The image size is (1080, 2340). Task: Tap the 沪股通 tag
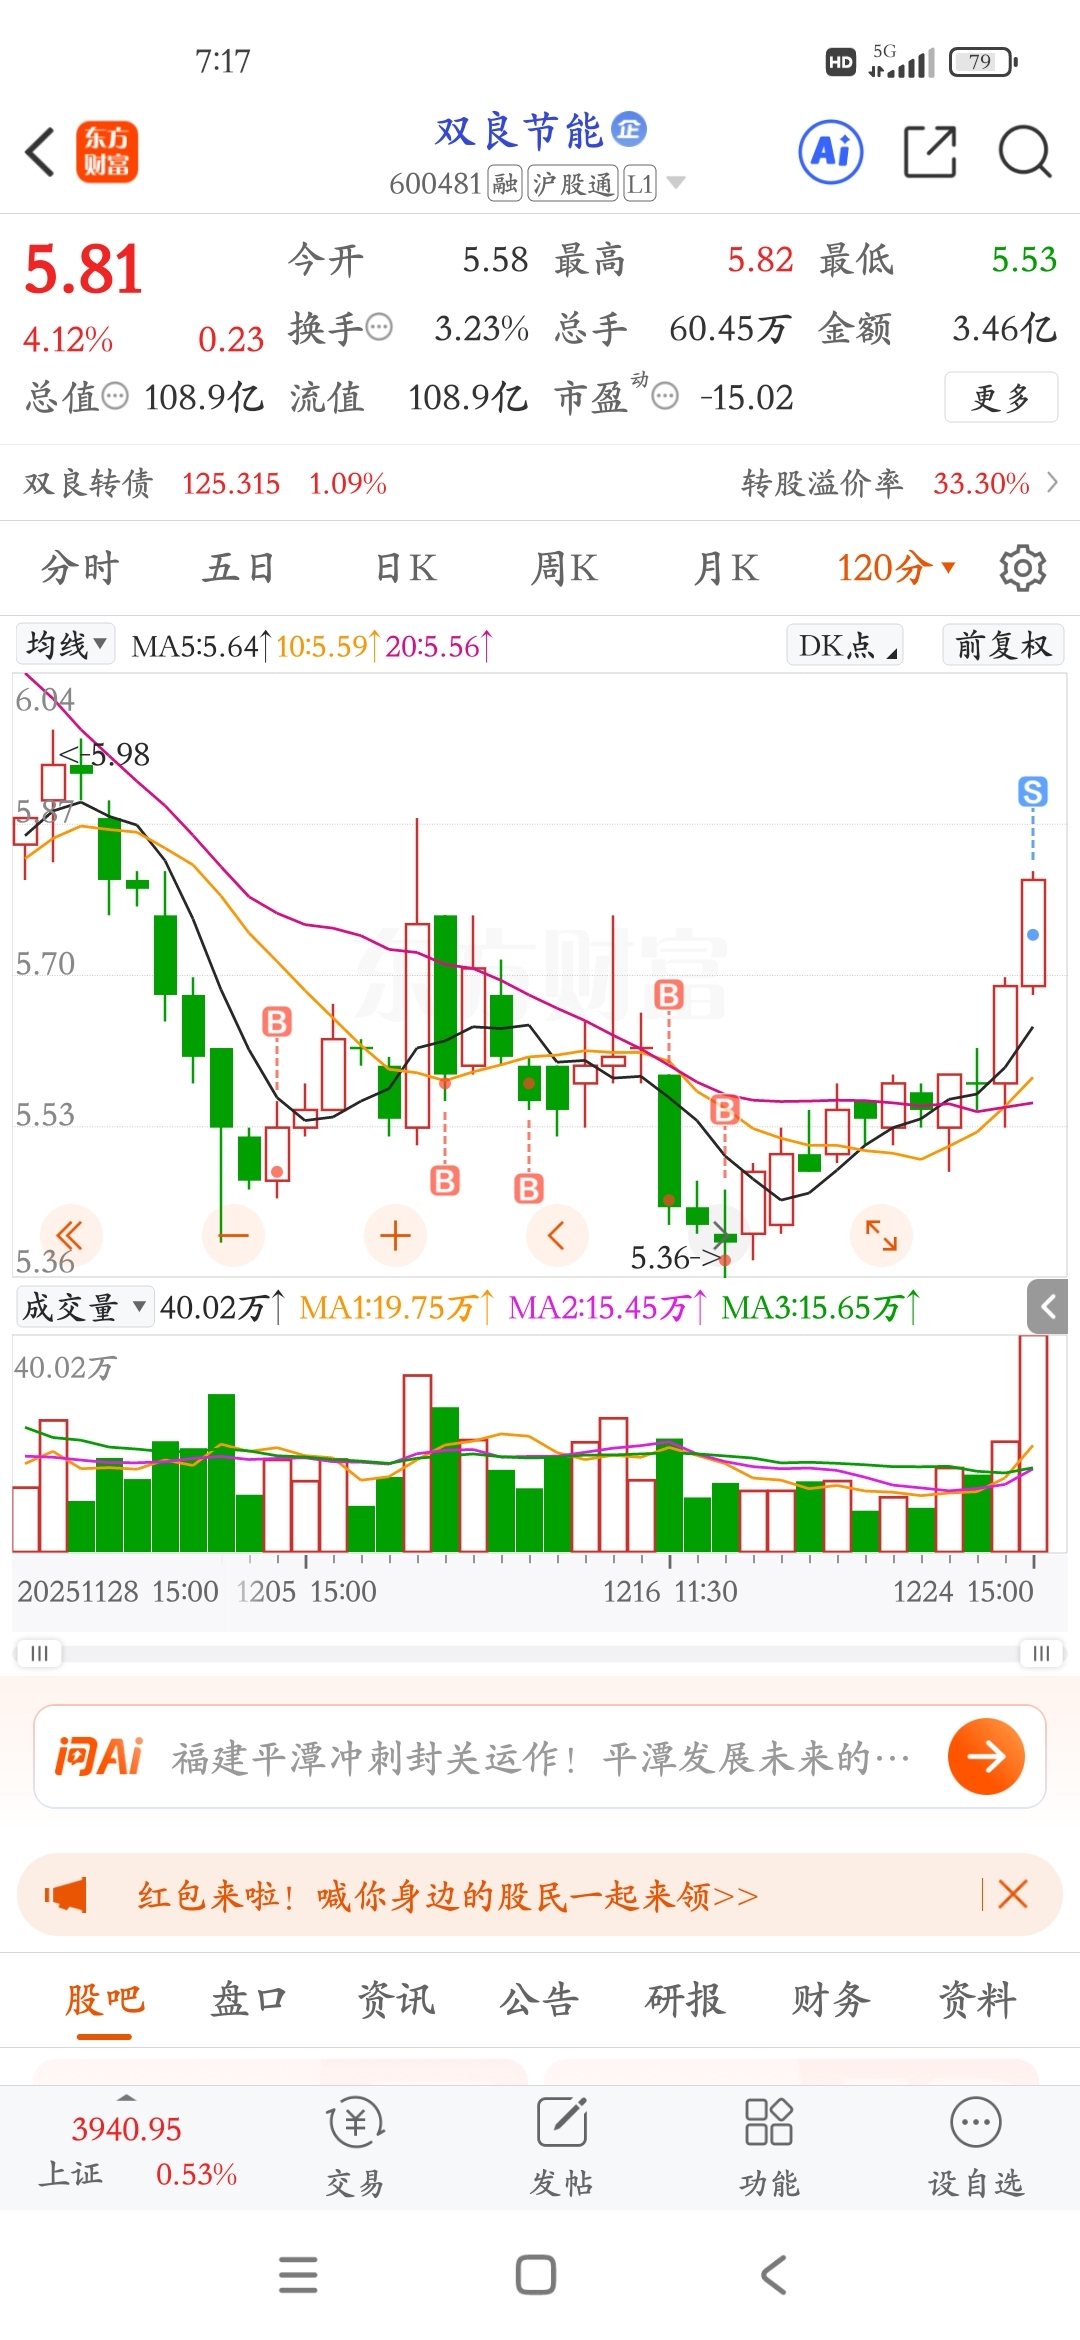click(x=573, y=184)
